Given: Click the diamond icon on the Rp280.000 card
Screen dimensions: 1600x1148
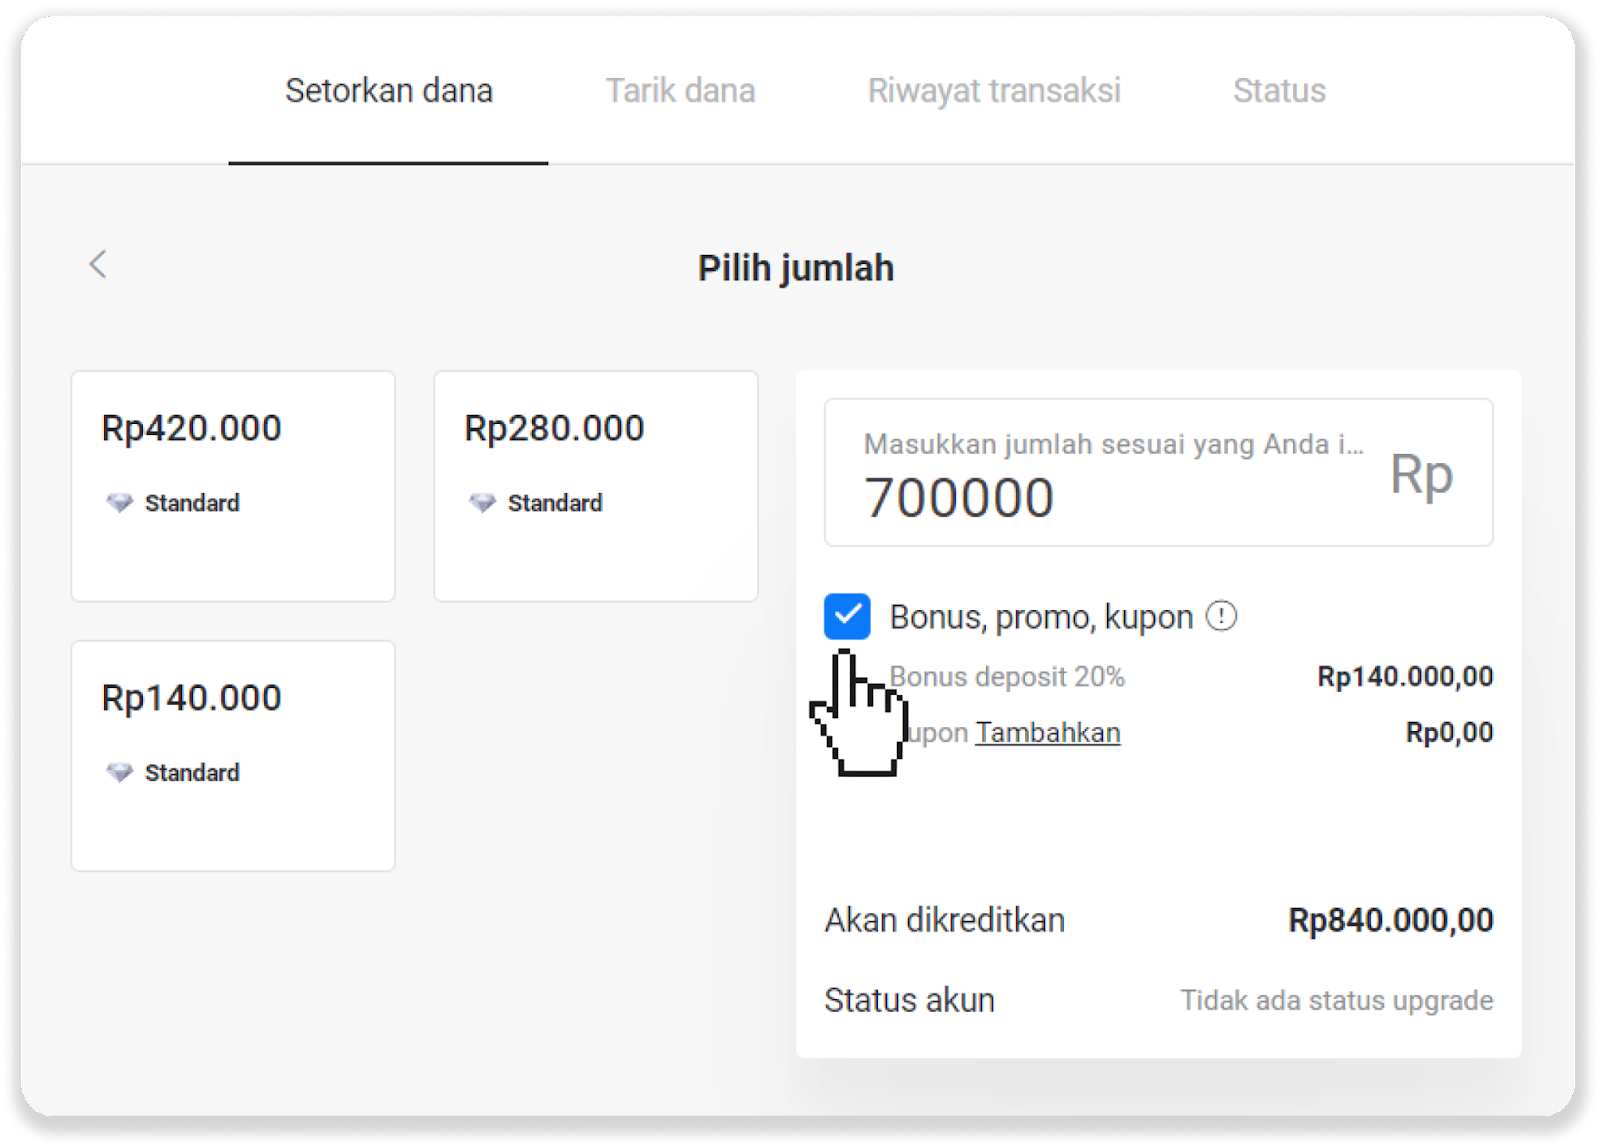Looking at the screenshot, I should coord(483,503).
